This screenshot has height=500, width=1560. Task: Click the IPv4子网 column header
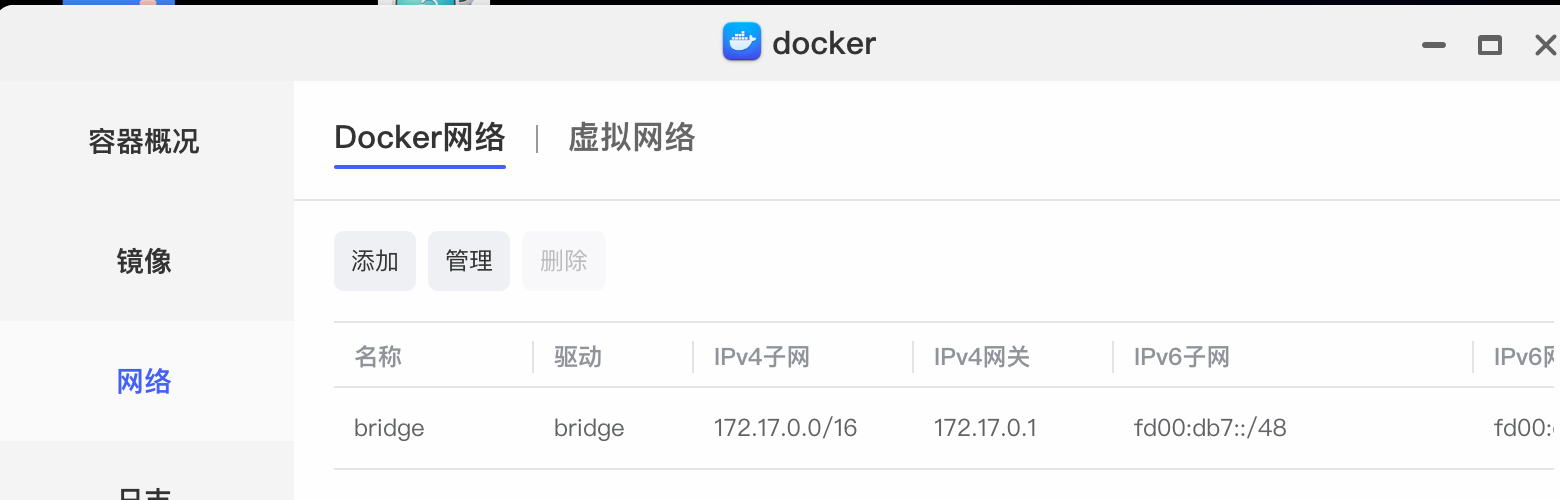pyautogui.click(x=761, y=357)
